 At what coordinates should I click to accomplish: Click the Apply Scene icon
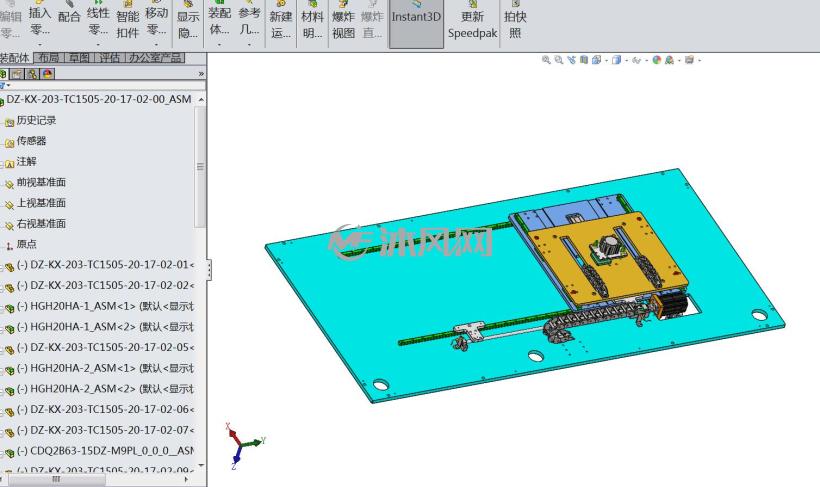click(669, 60)
